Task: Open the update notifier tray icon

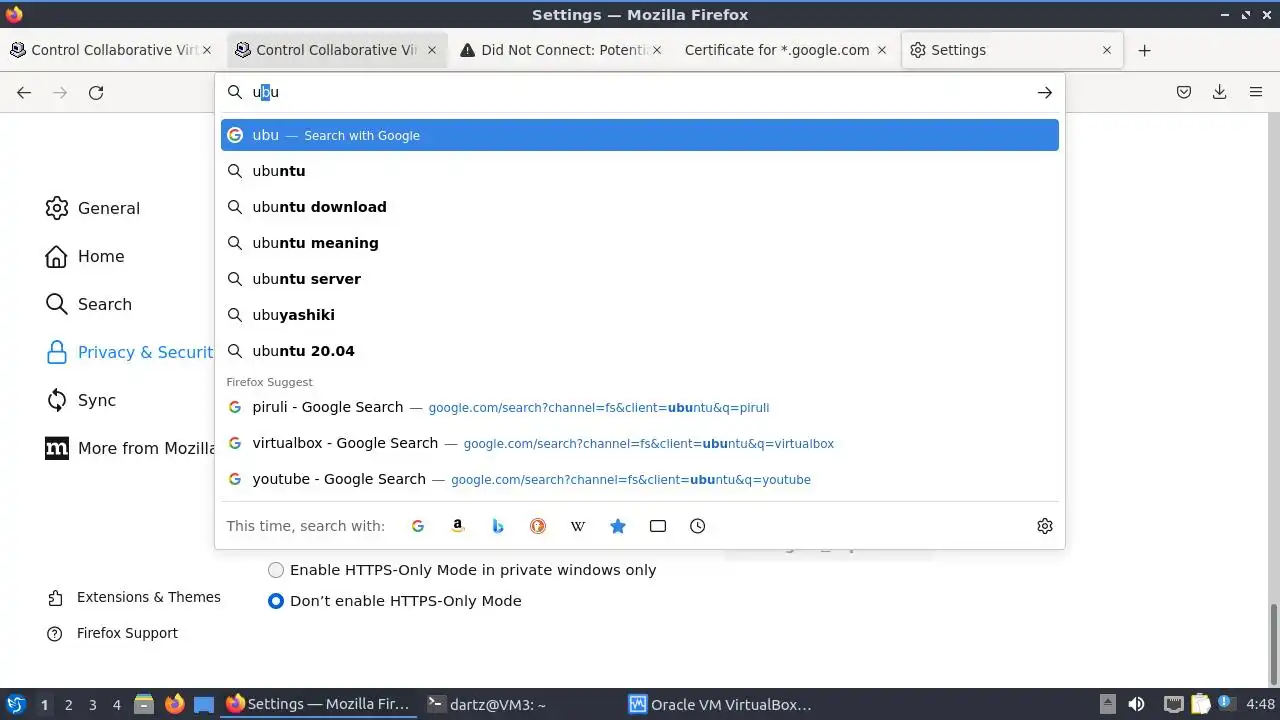Action: (x=1225, y=704)
